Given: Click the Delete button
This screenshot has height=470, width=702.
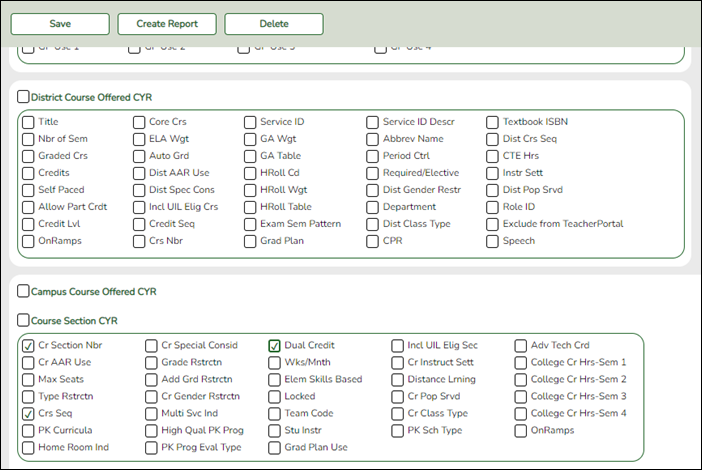Looking at the screenshot, I should [273, 24].
